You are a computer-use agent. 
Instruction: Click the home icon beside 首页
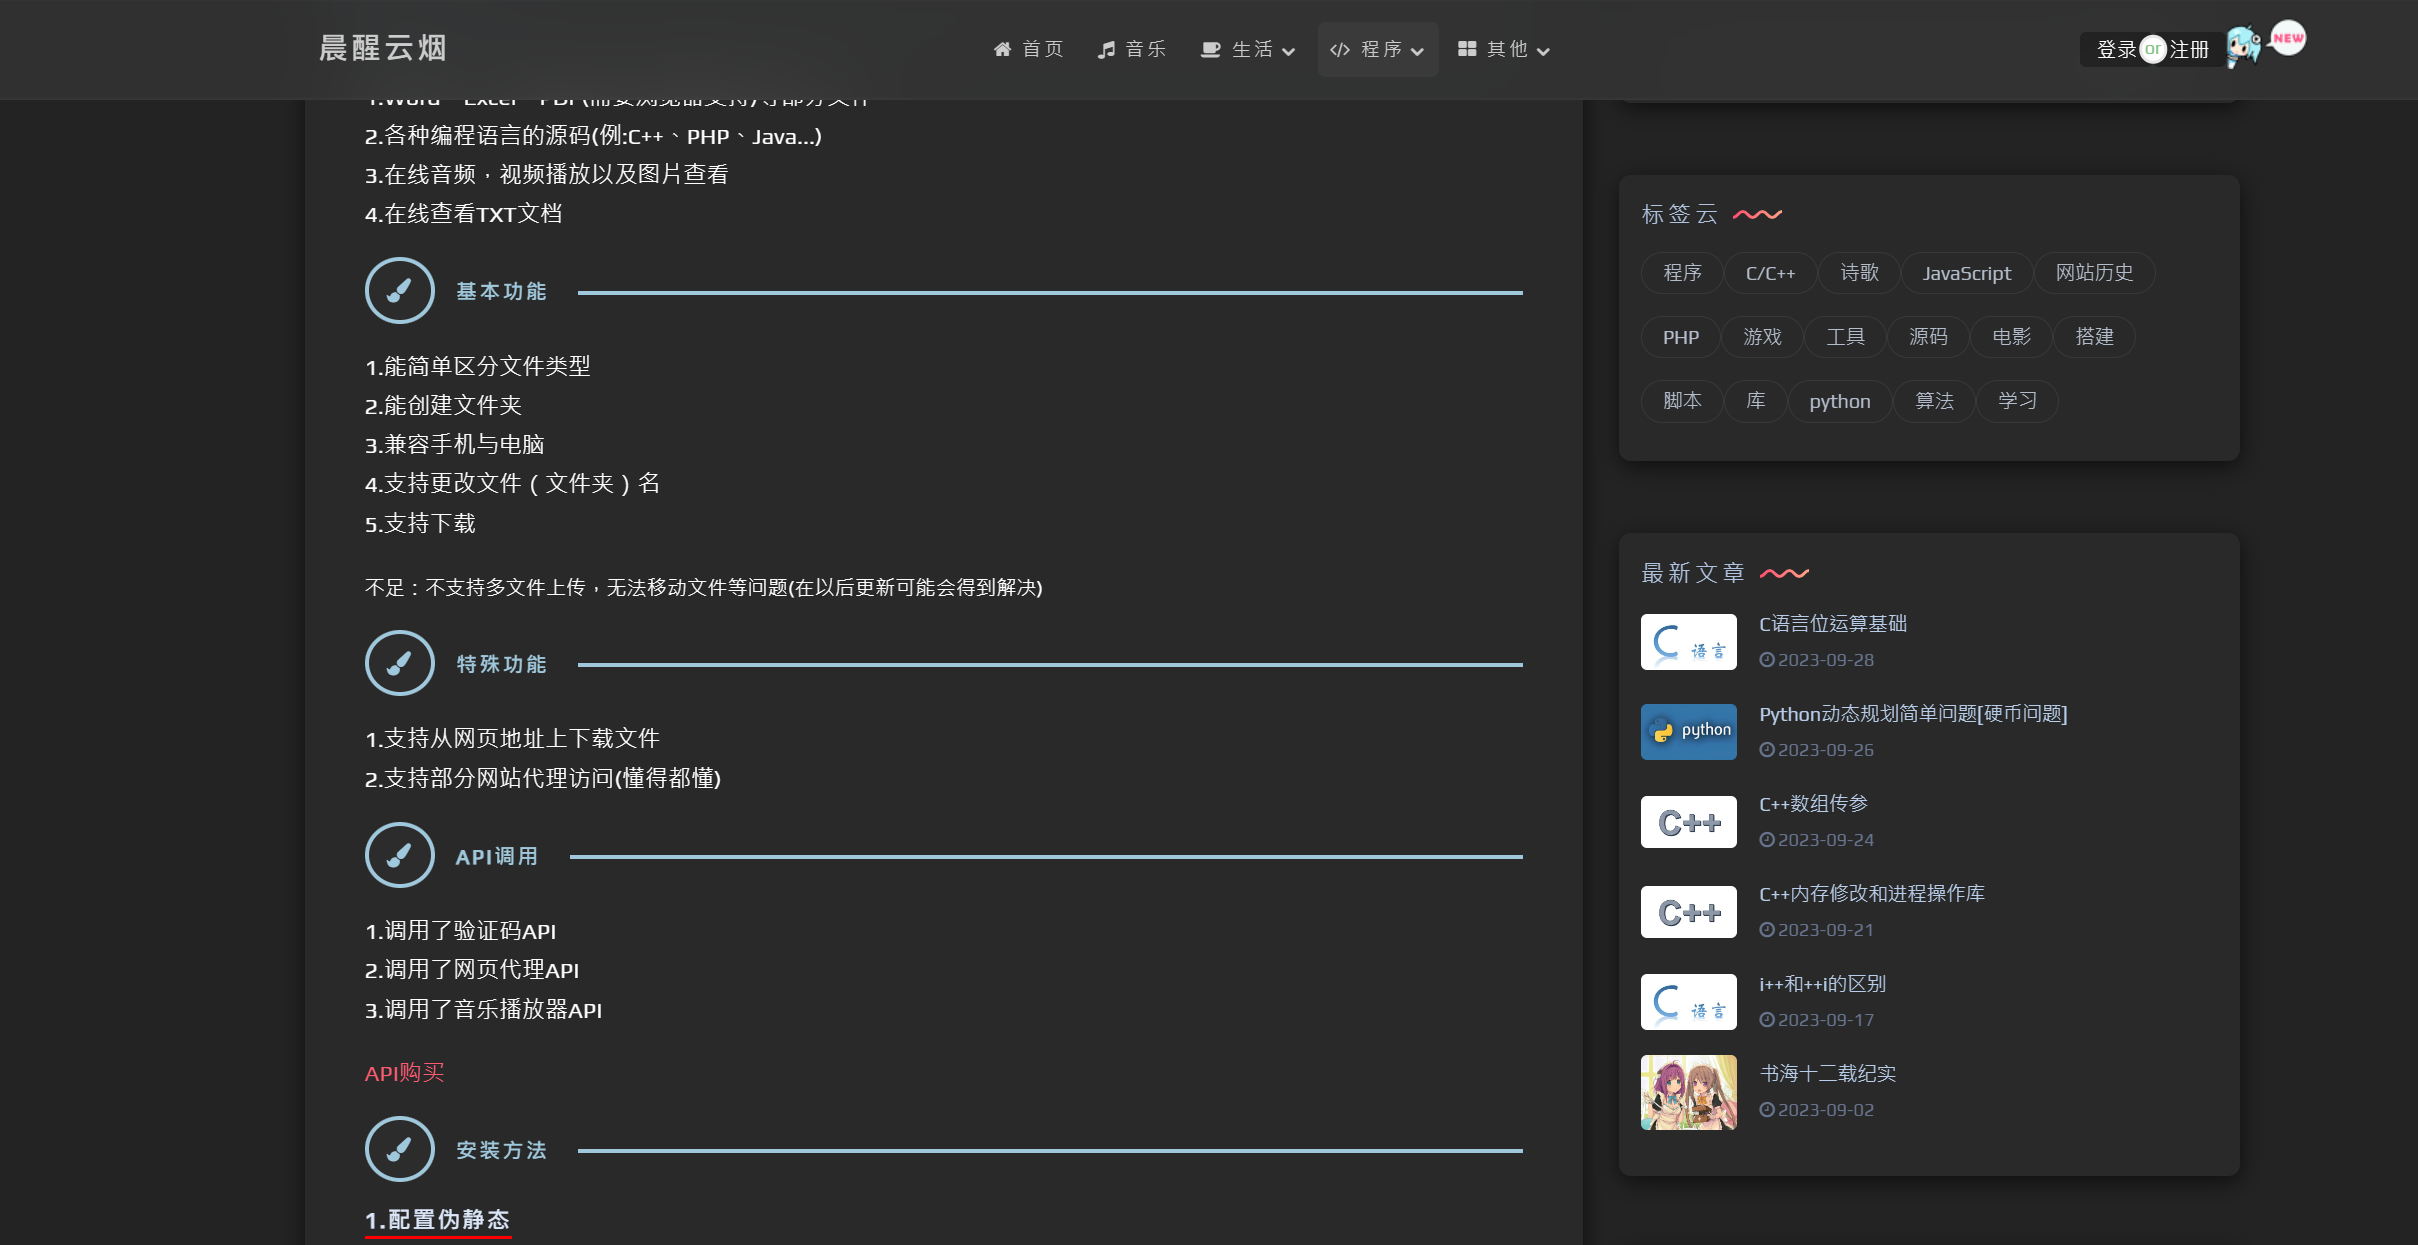(1002, 49)
